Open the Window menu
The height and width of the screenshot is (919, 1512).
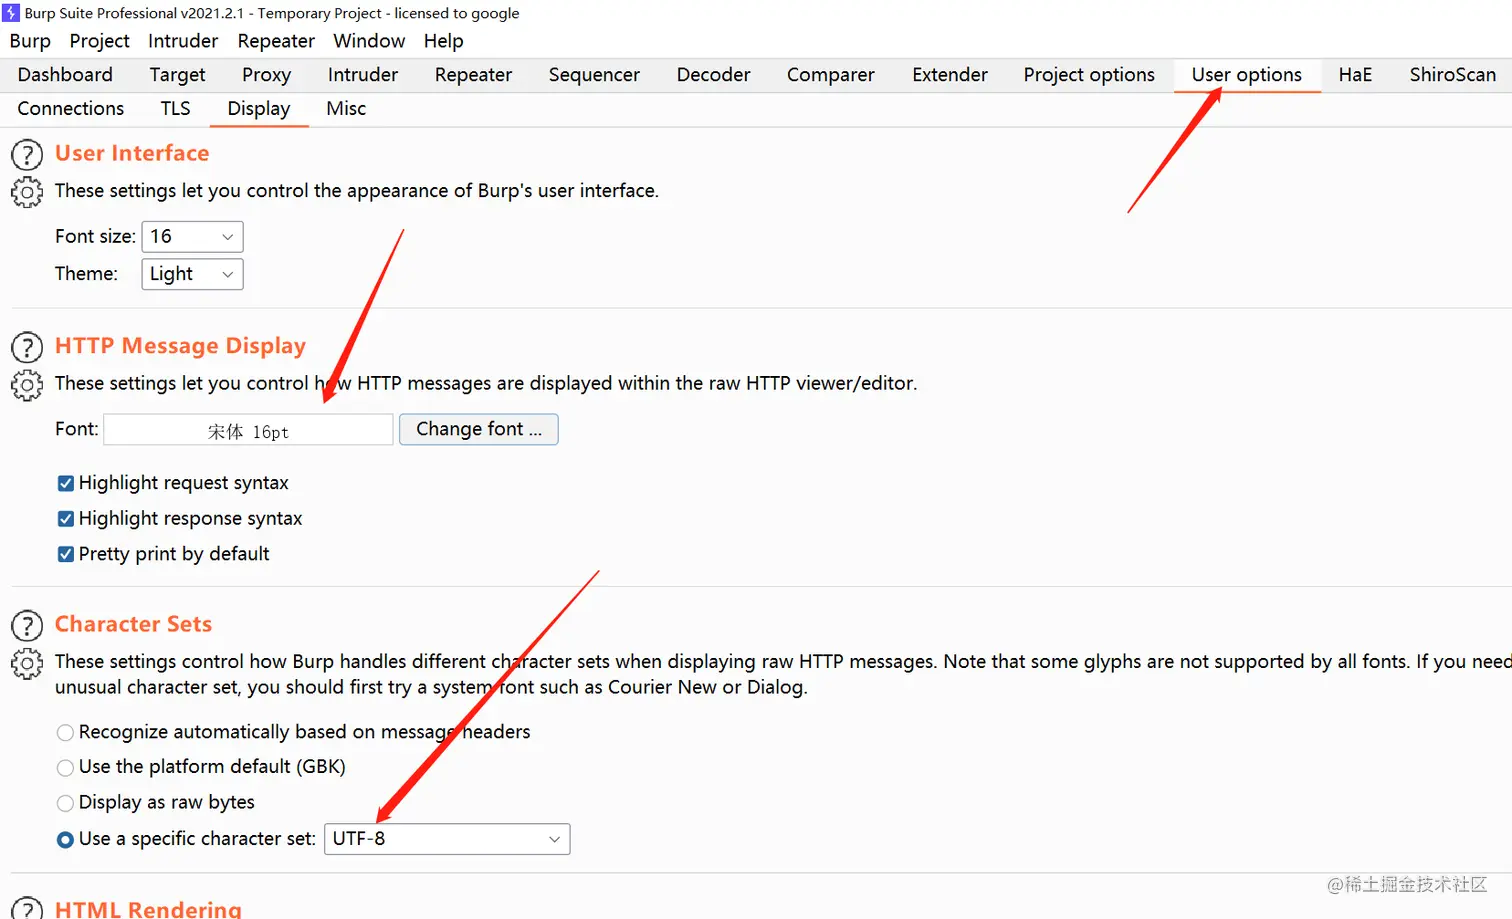[369, 41]
